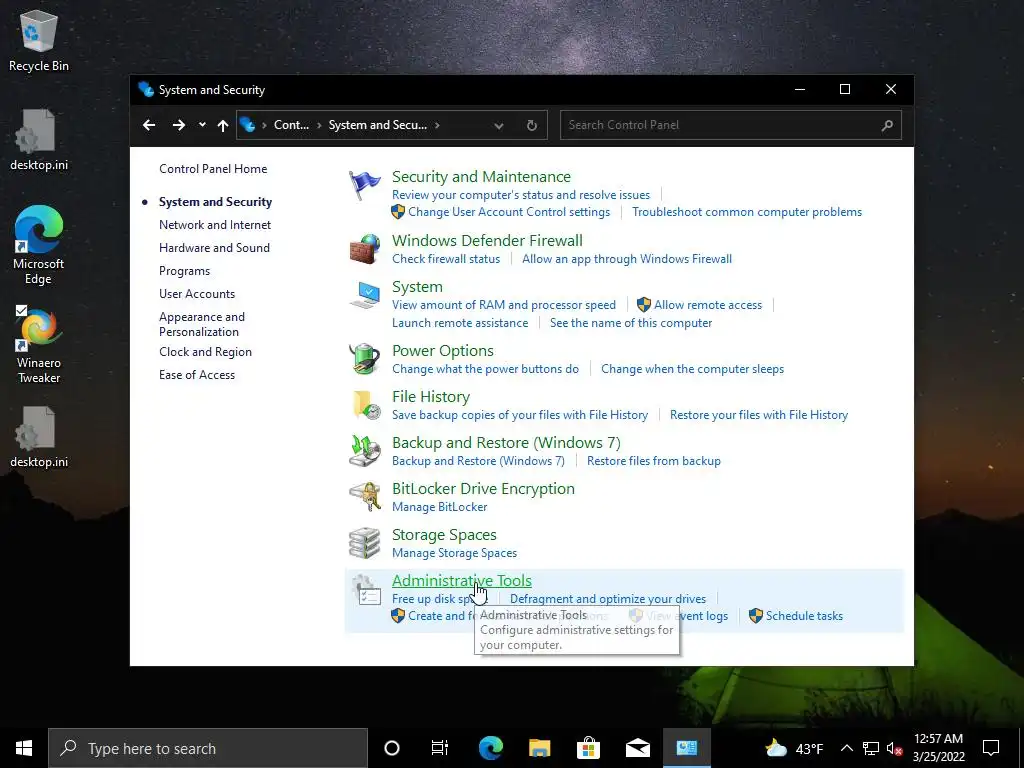Open Restore files from backup link

click(x=654, y=460)
